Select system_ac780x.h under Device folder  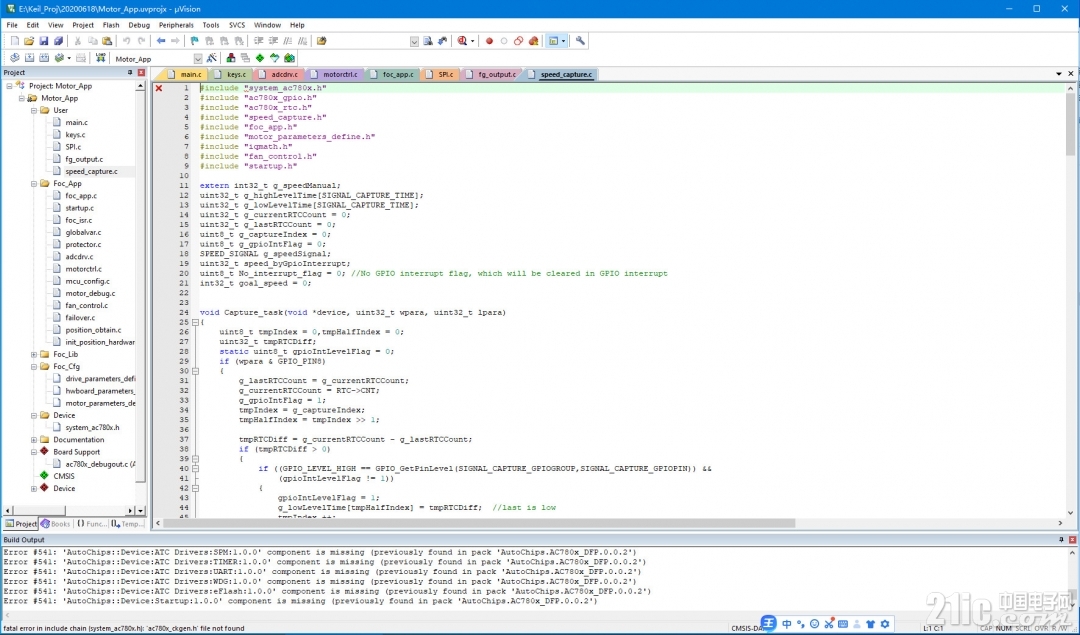(92, 428)
